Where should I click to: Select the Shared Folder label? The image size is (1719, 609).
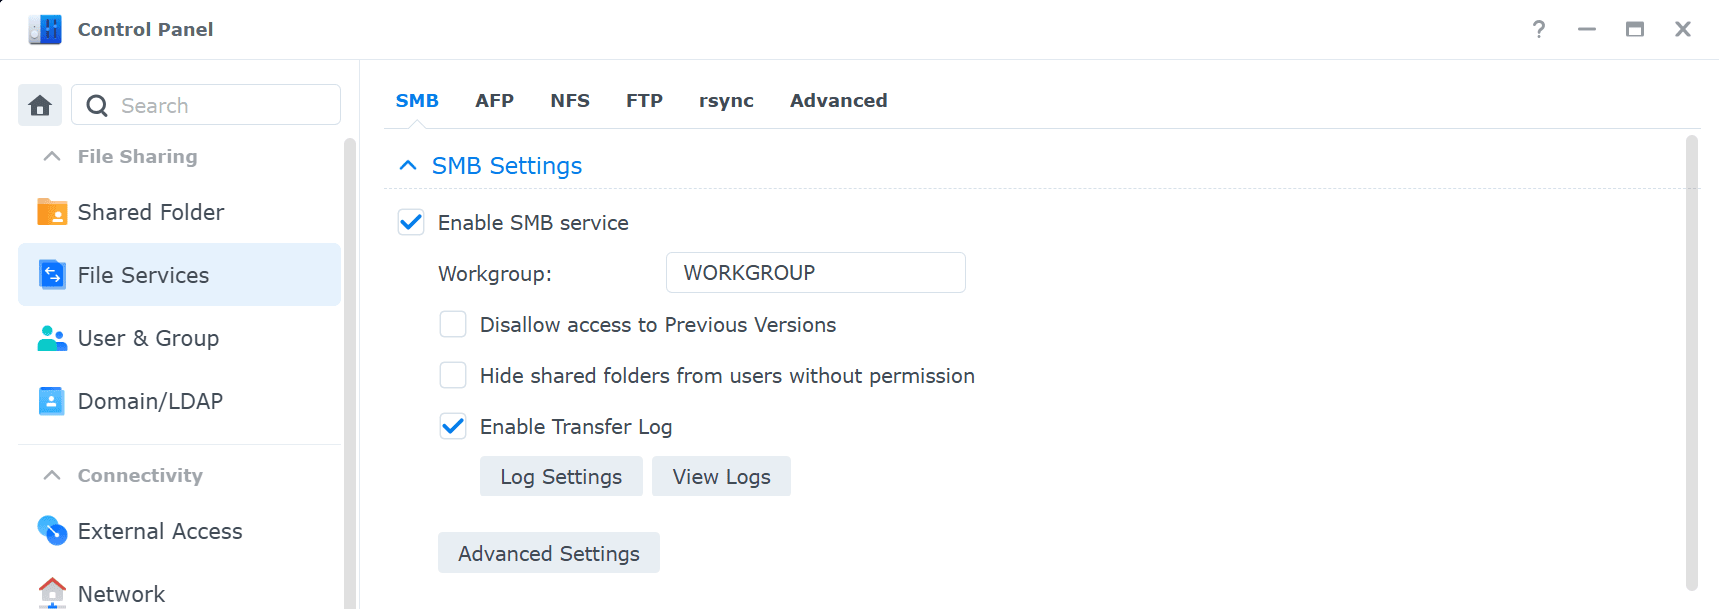[151, 212]
